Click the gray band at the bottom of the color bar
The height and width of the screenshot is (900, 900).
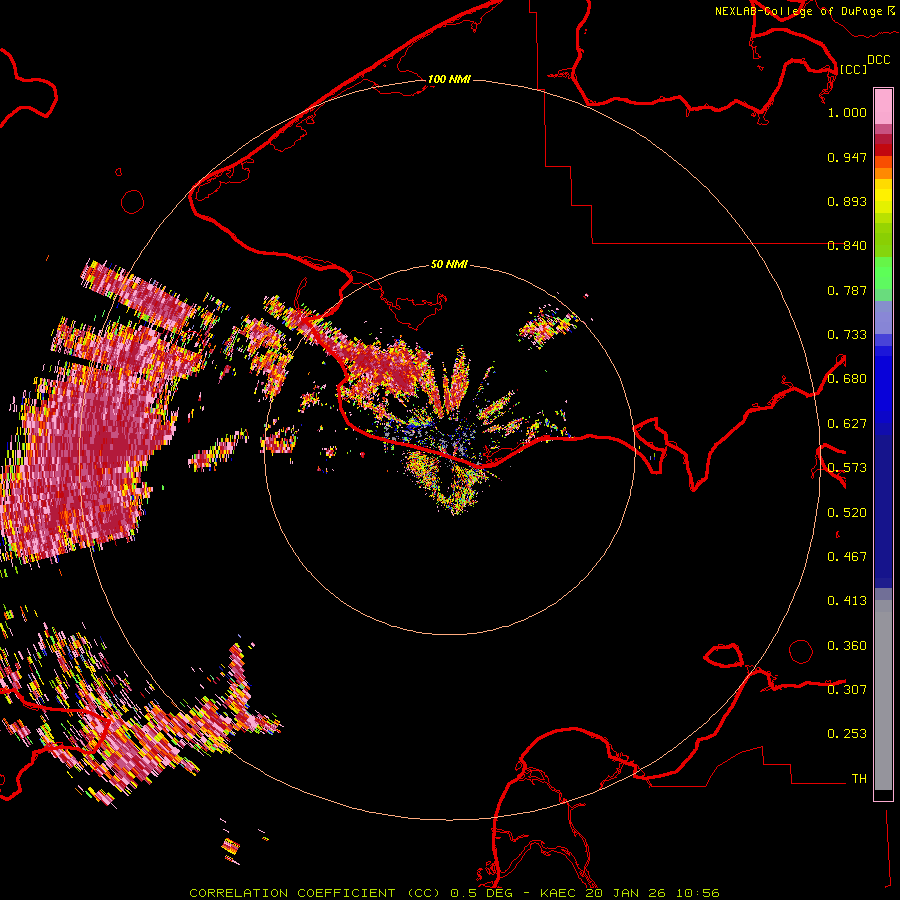tap(883, 695)
